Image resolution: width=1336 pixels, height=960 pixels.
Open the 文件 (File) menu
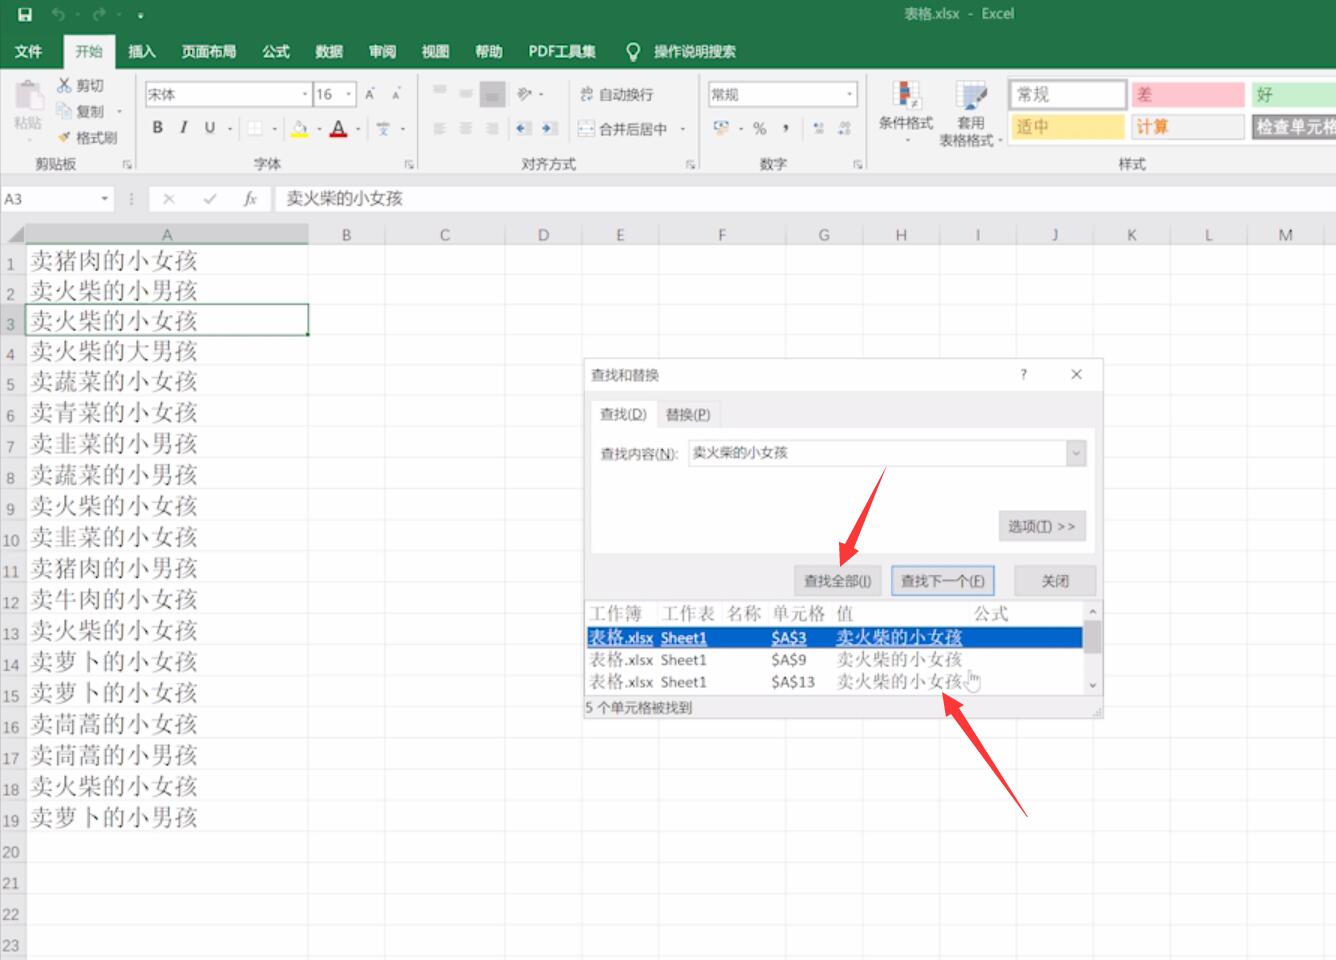[x=28, y=51]
